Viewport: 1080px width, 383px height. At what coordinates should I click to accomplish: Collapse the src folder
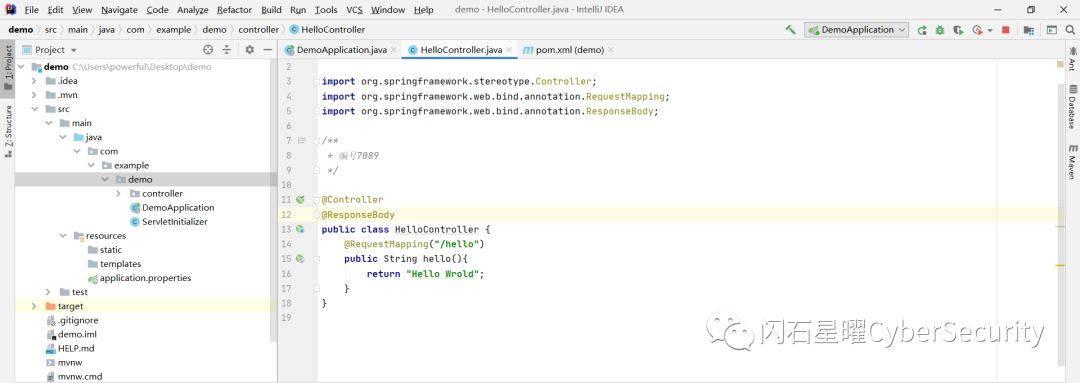(x=34, y=109)
